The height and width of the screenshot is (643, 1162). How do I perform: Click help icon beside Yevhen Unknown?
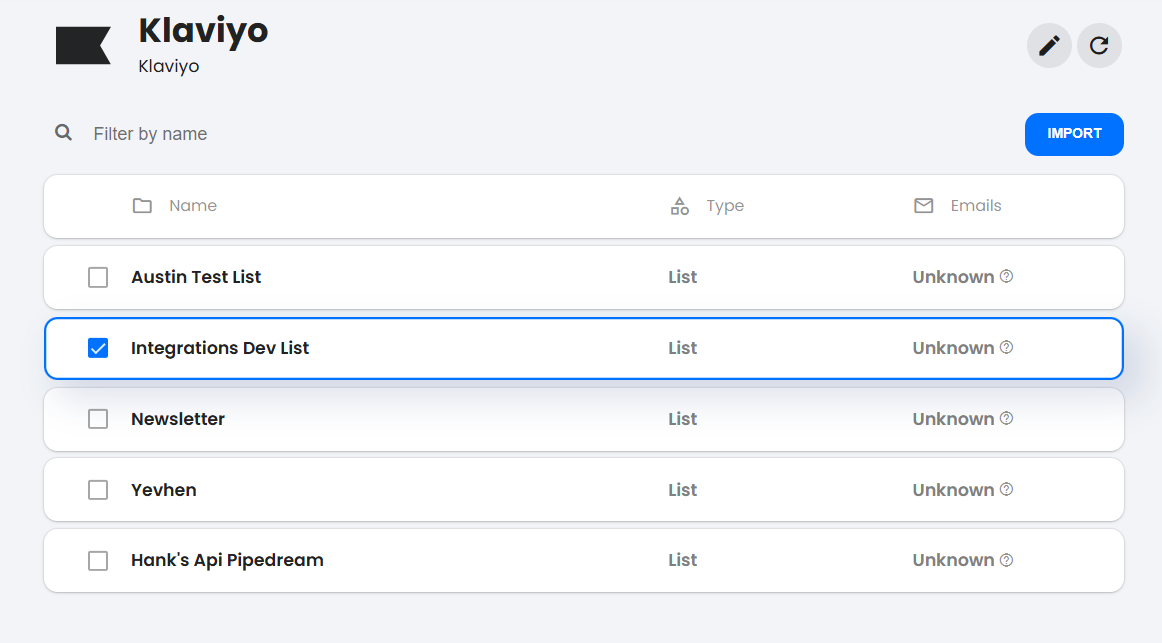coord(1006,490)
